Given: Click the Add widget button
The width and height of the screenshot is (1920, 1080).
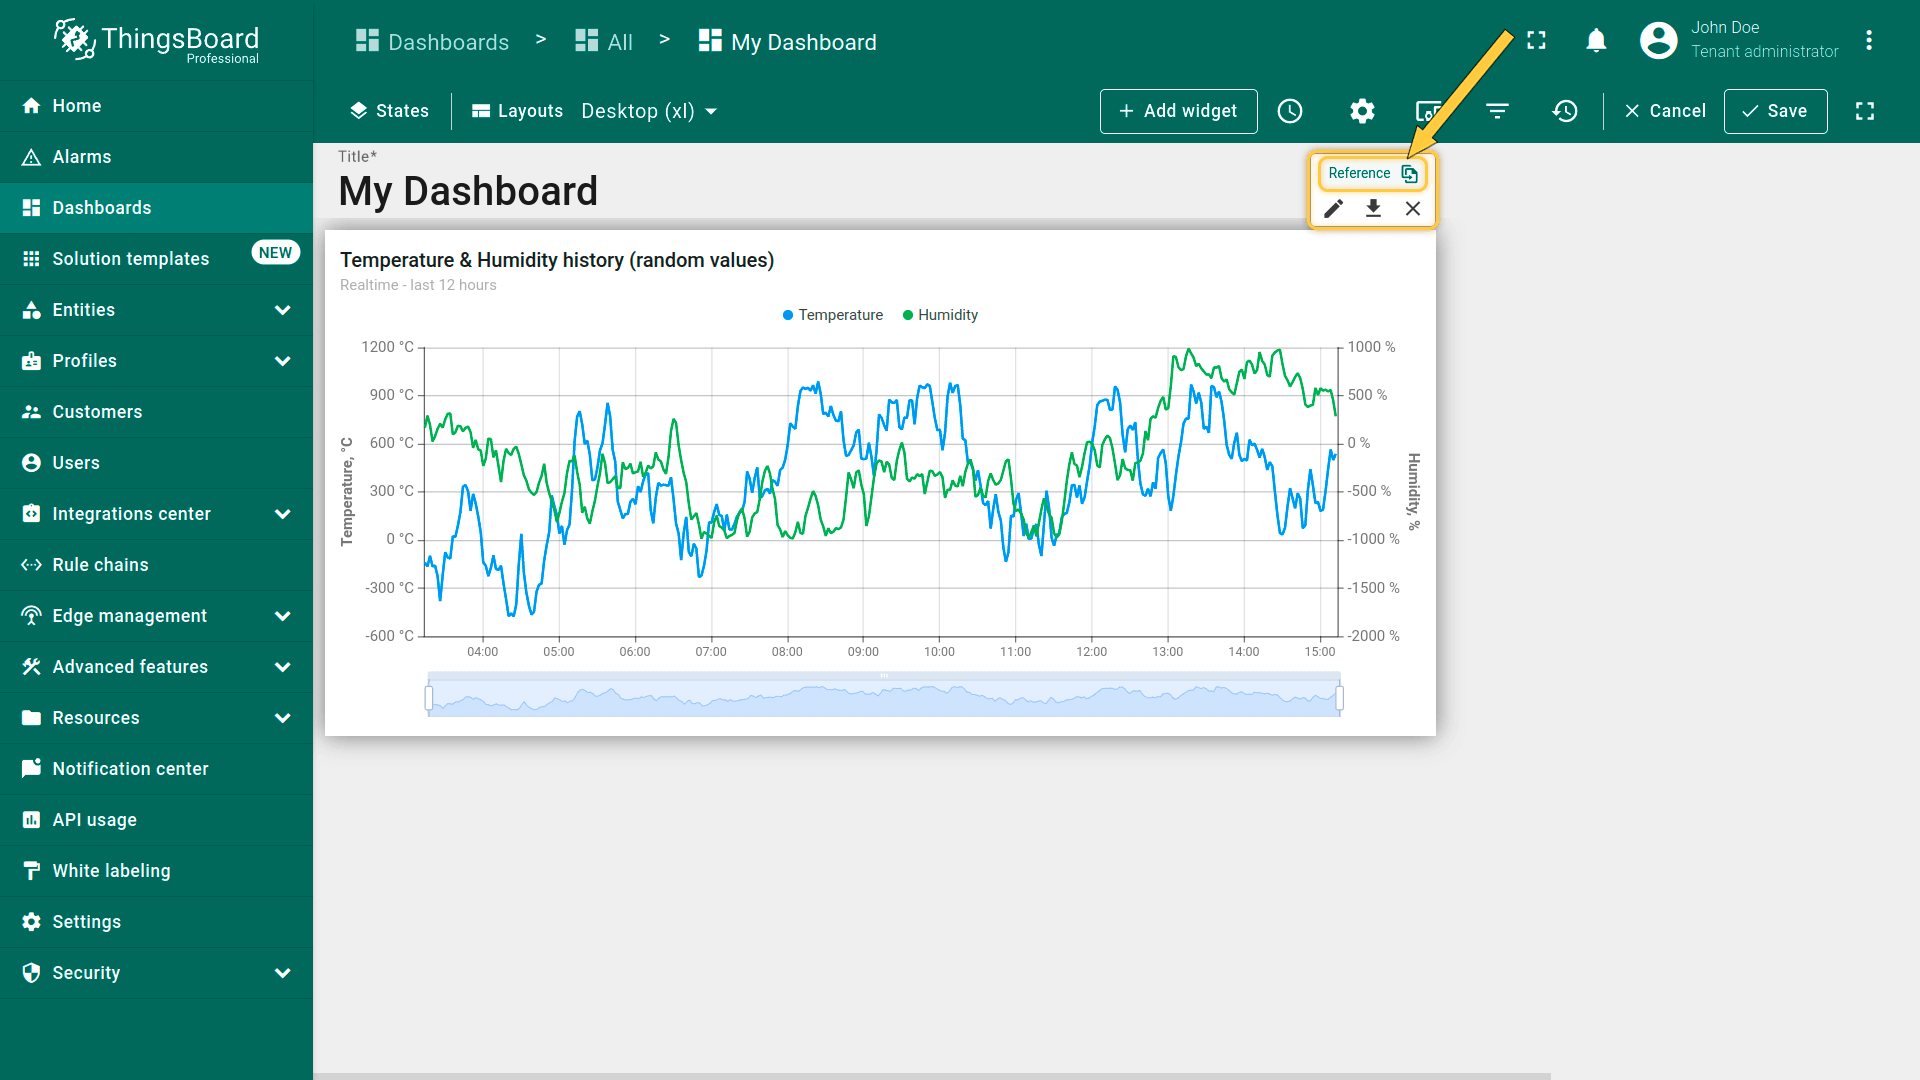Looking at the screenshot, I should 1178,111.
